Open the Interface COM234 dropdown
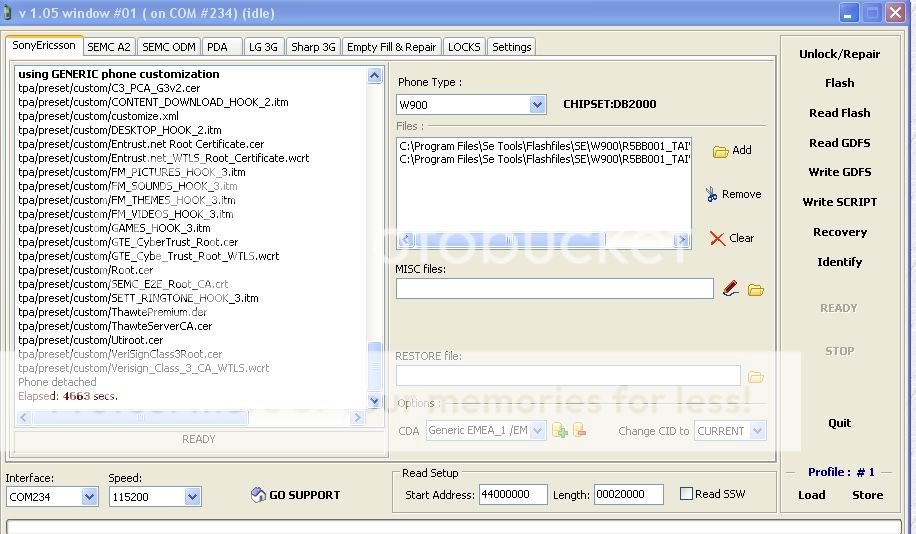The height and width of the screenshot is (534, 916). [89, 497]
